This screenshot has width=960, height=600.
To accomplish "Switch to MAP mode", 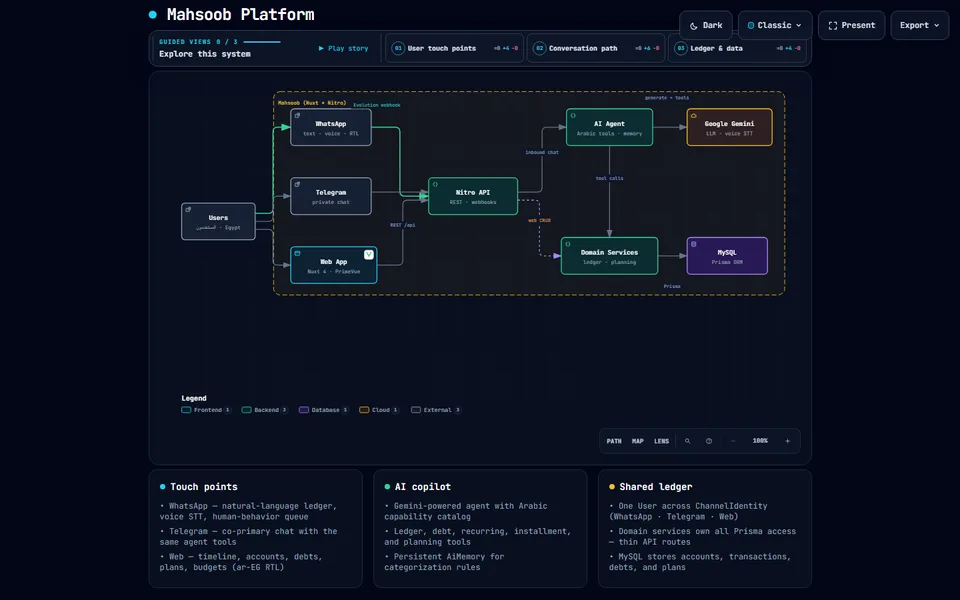I will pyautogui.click(x=637, y=441).
